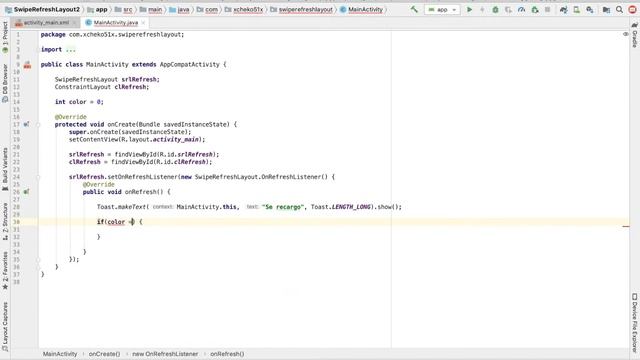Click line number 24 in the gutter
Screen dimensions: 640x360
(16, 177)
